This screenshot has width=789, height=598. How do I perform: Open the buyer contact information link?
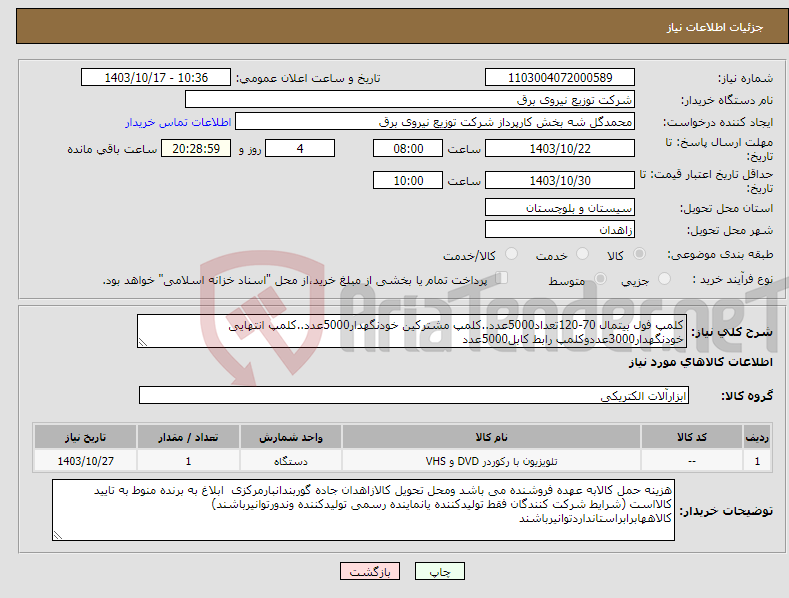pyautogui.click(x=178, y=122)
